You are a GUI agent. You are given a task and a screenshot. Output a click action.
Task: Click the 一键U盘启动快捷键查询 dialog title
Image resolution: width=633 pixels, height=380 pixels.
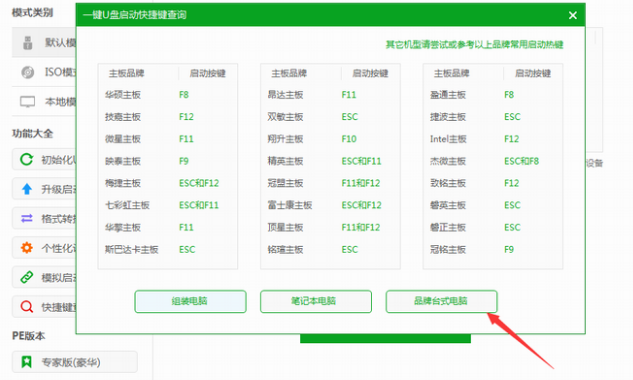click(x=135, y=15)
